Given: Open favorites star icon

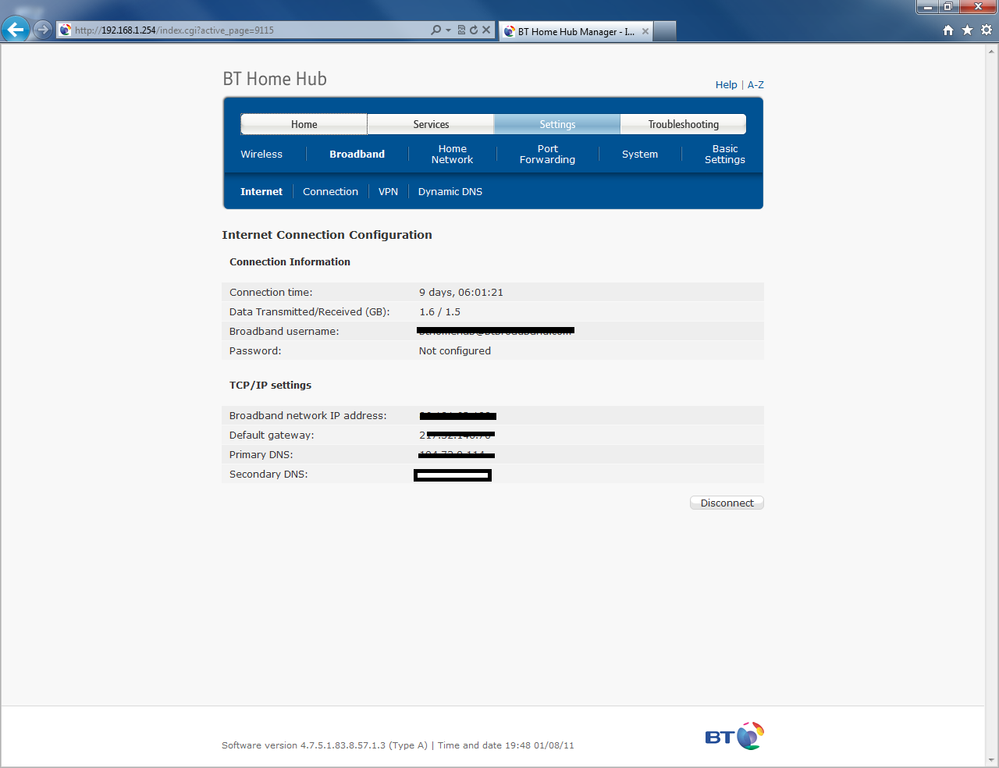Looking at the screenshot, I should [x=966, y=30].
